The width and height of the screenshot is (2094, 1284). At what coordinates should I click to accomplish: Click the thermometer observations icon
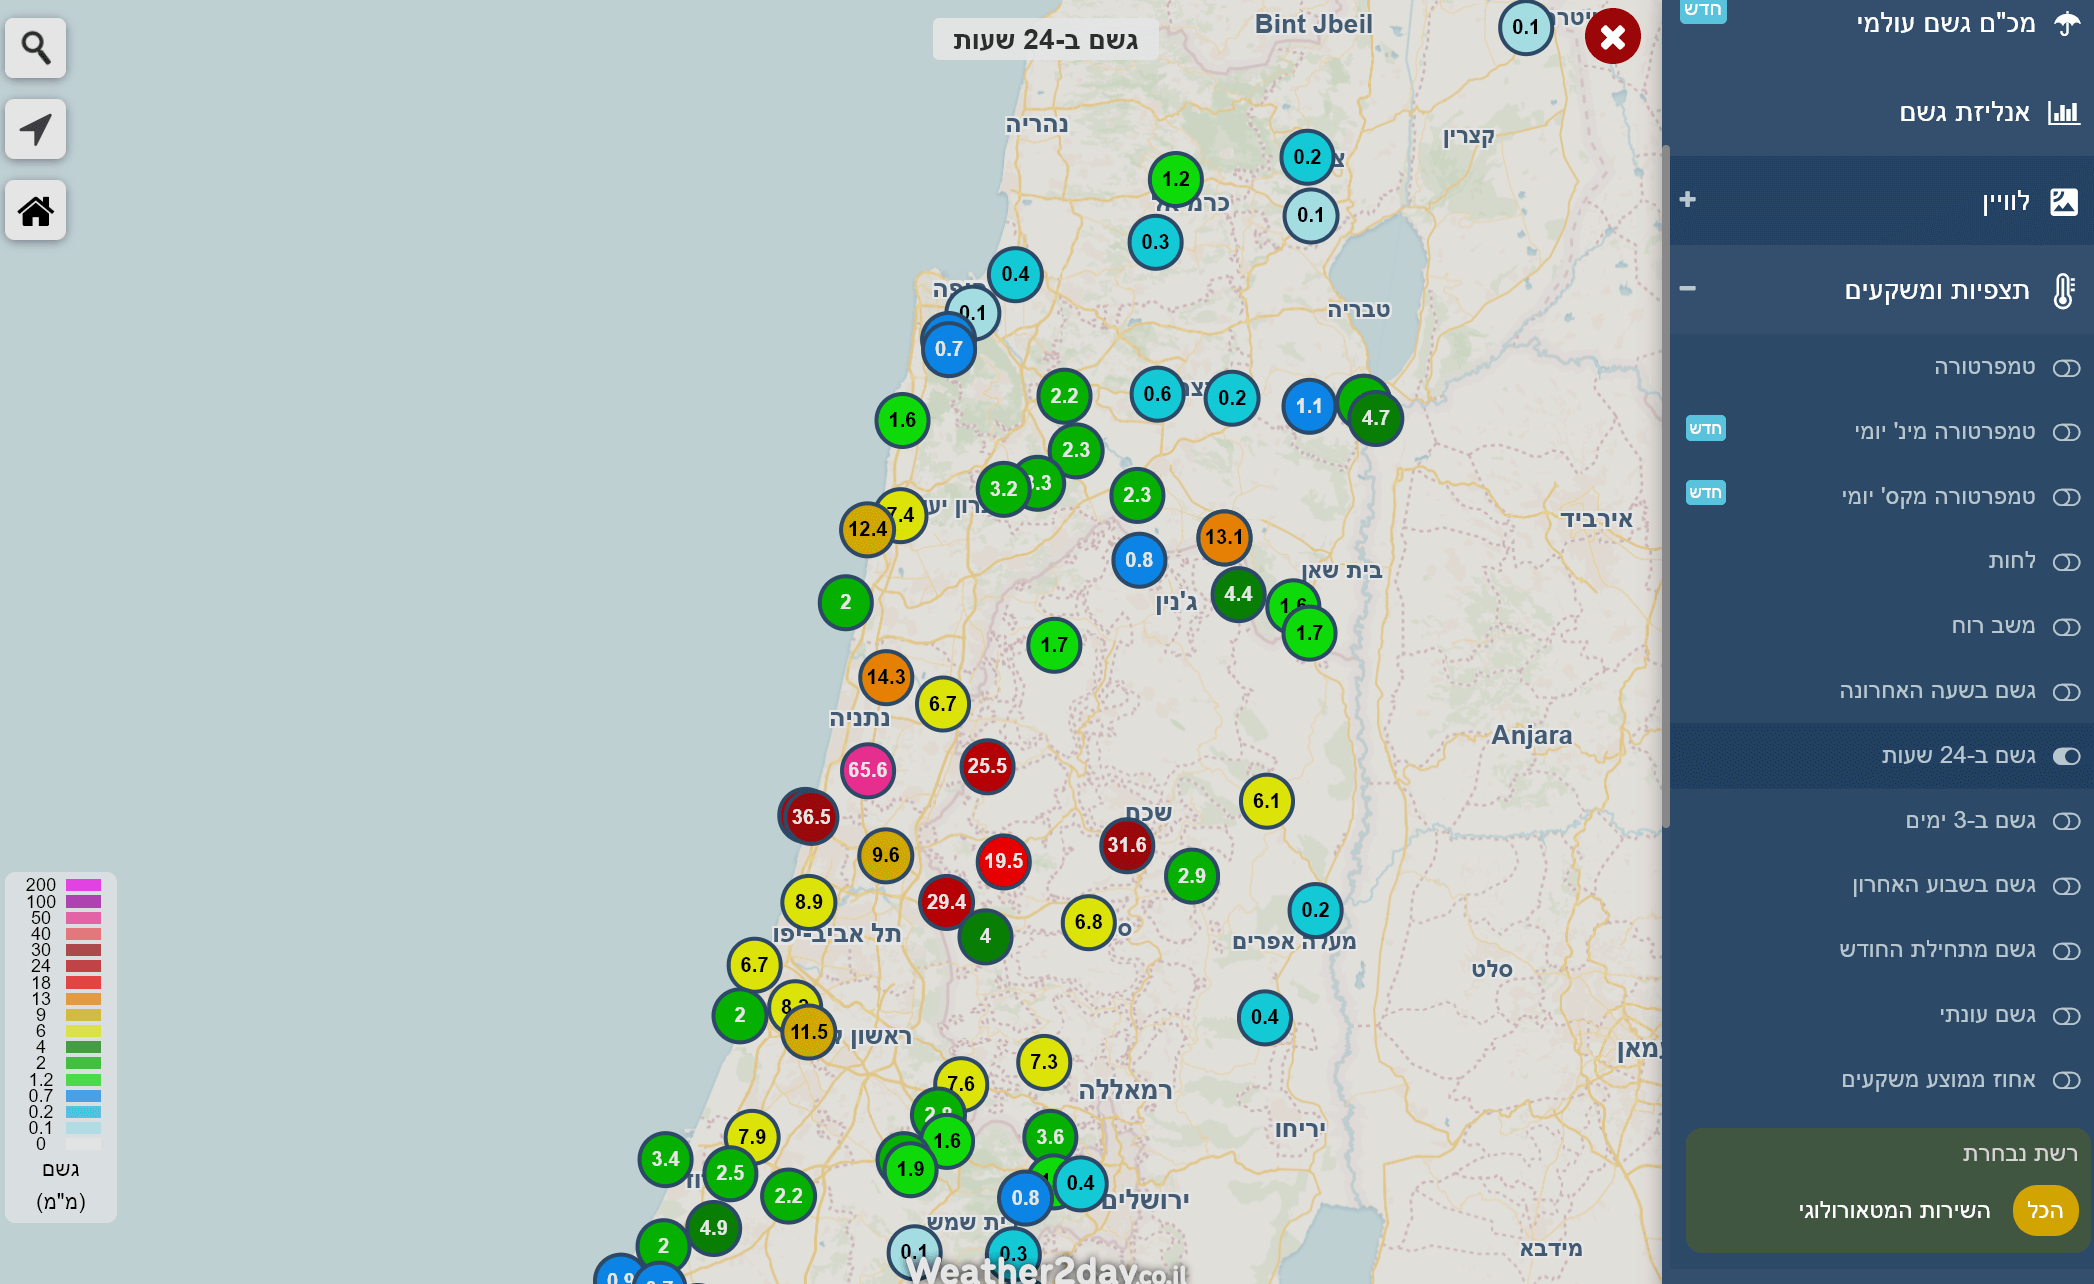[2064, 291]
